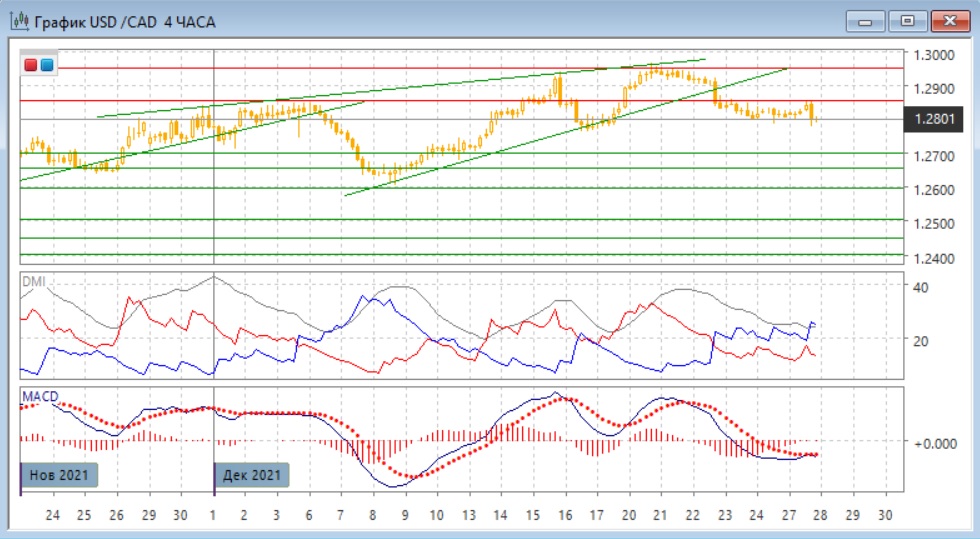Screen dimensions: 980x539
Task: Click the candlestick chart icon in title bar
Action: click(x=20, y=21)
